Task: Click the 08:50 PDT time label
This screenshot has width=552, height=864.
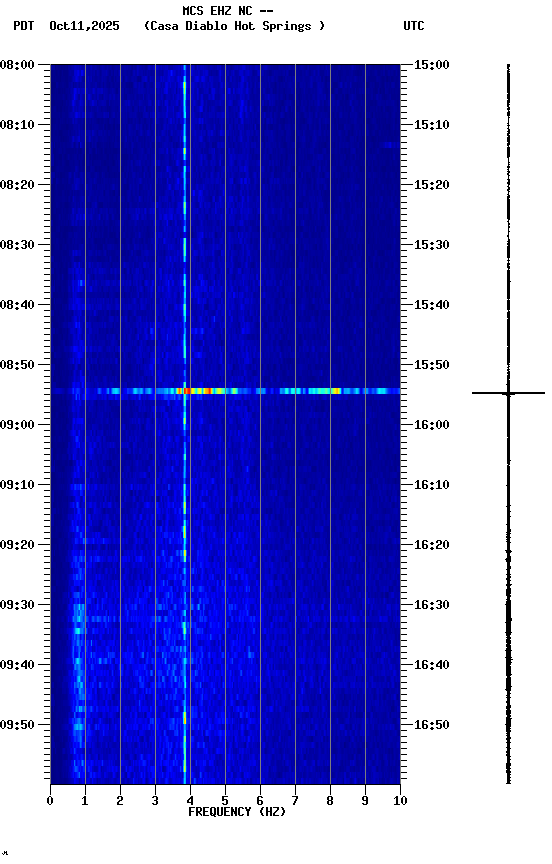Action: coord(17,365)
